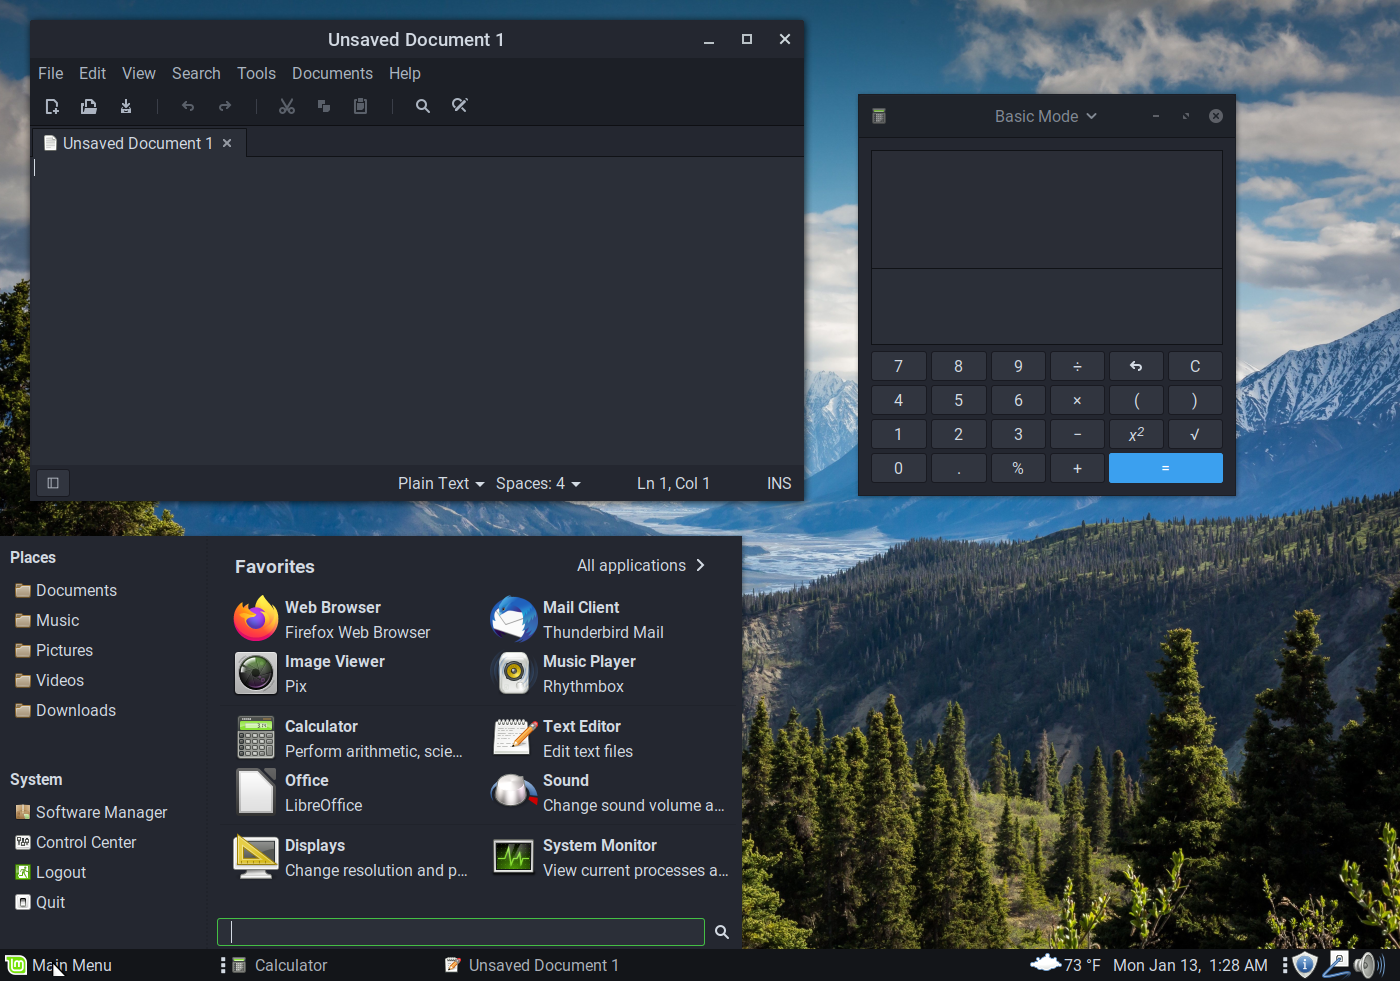Expand the Basic Mode calculator dropdown
The width and height of the screenshot is (1400, 981).
coord(1045,116)
